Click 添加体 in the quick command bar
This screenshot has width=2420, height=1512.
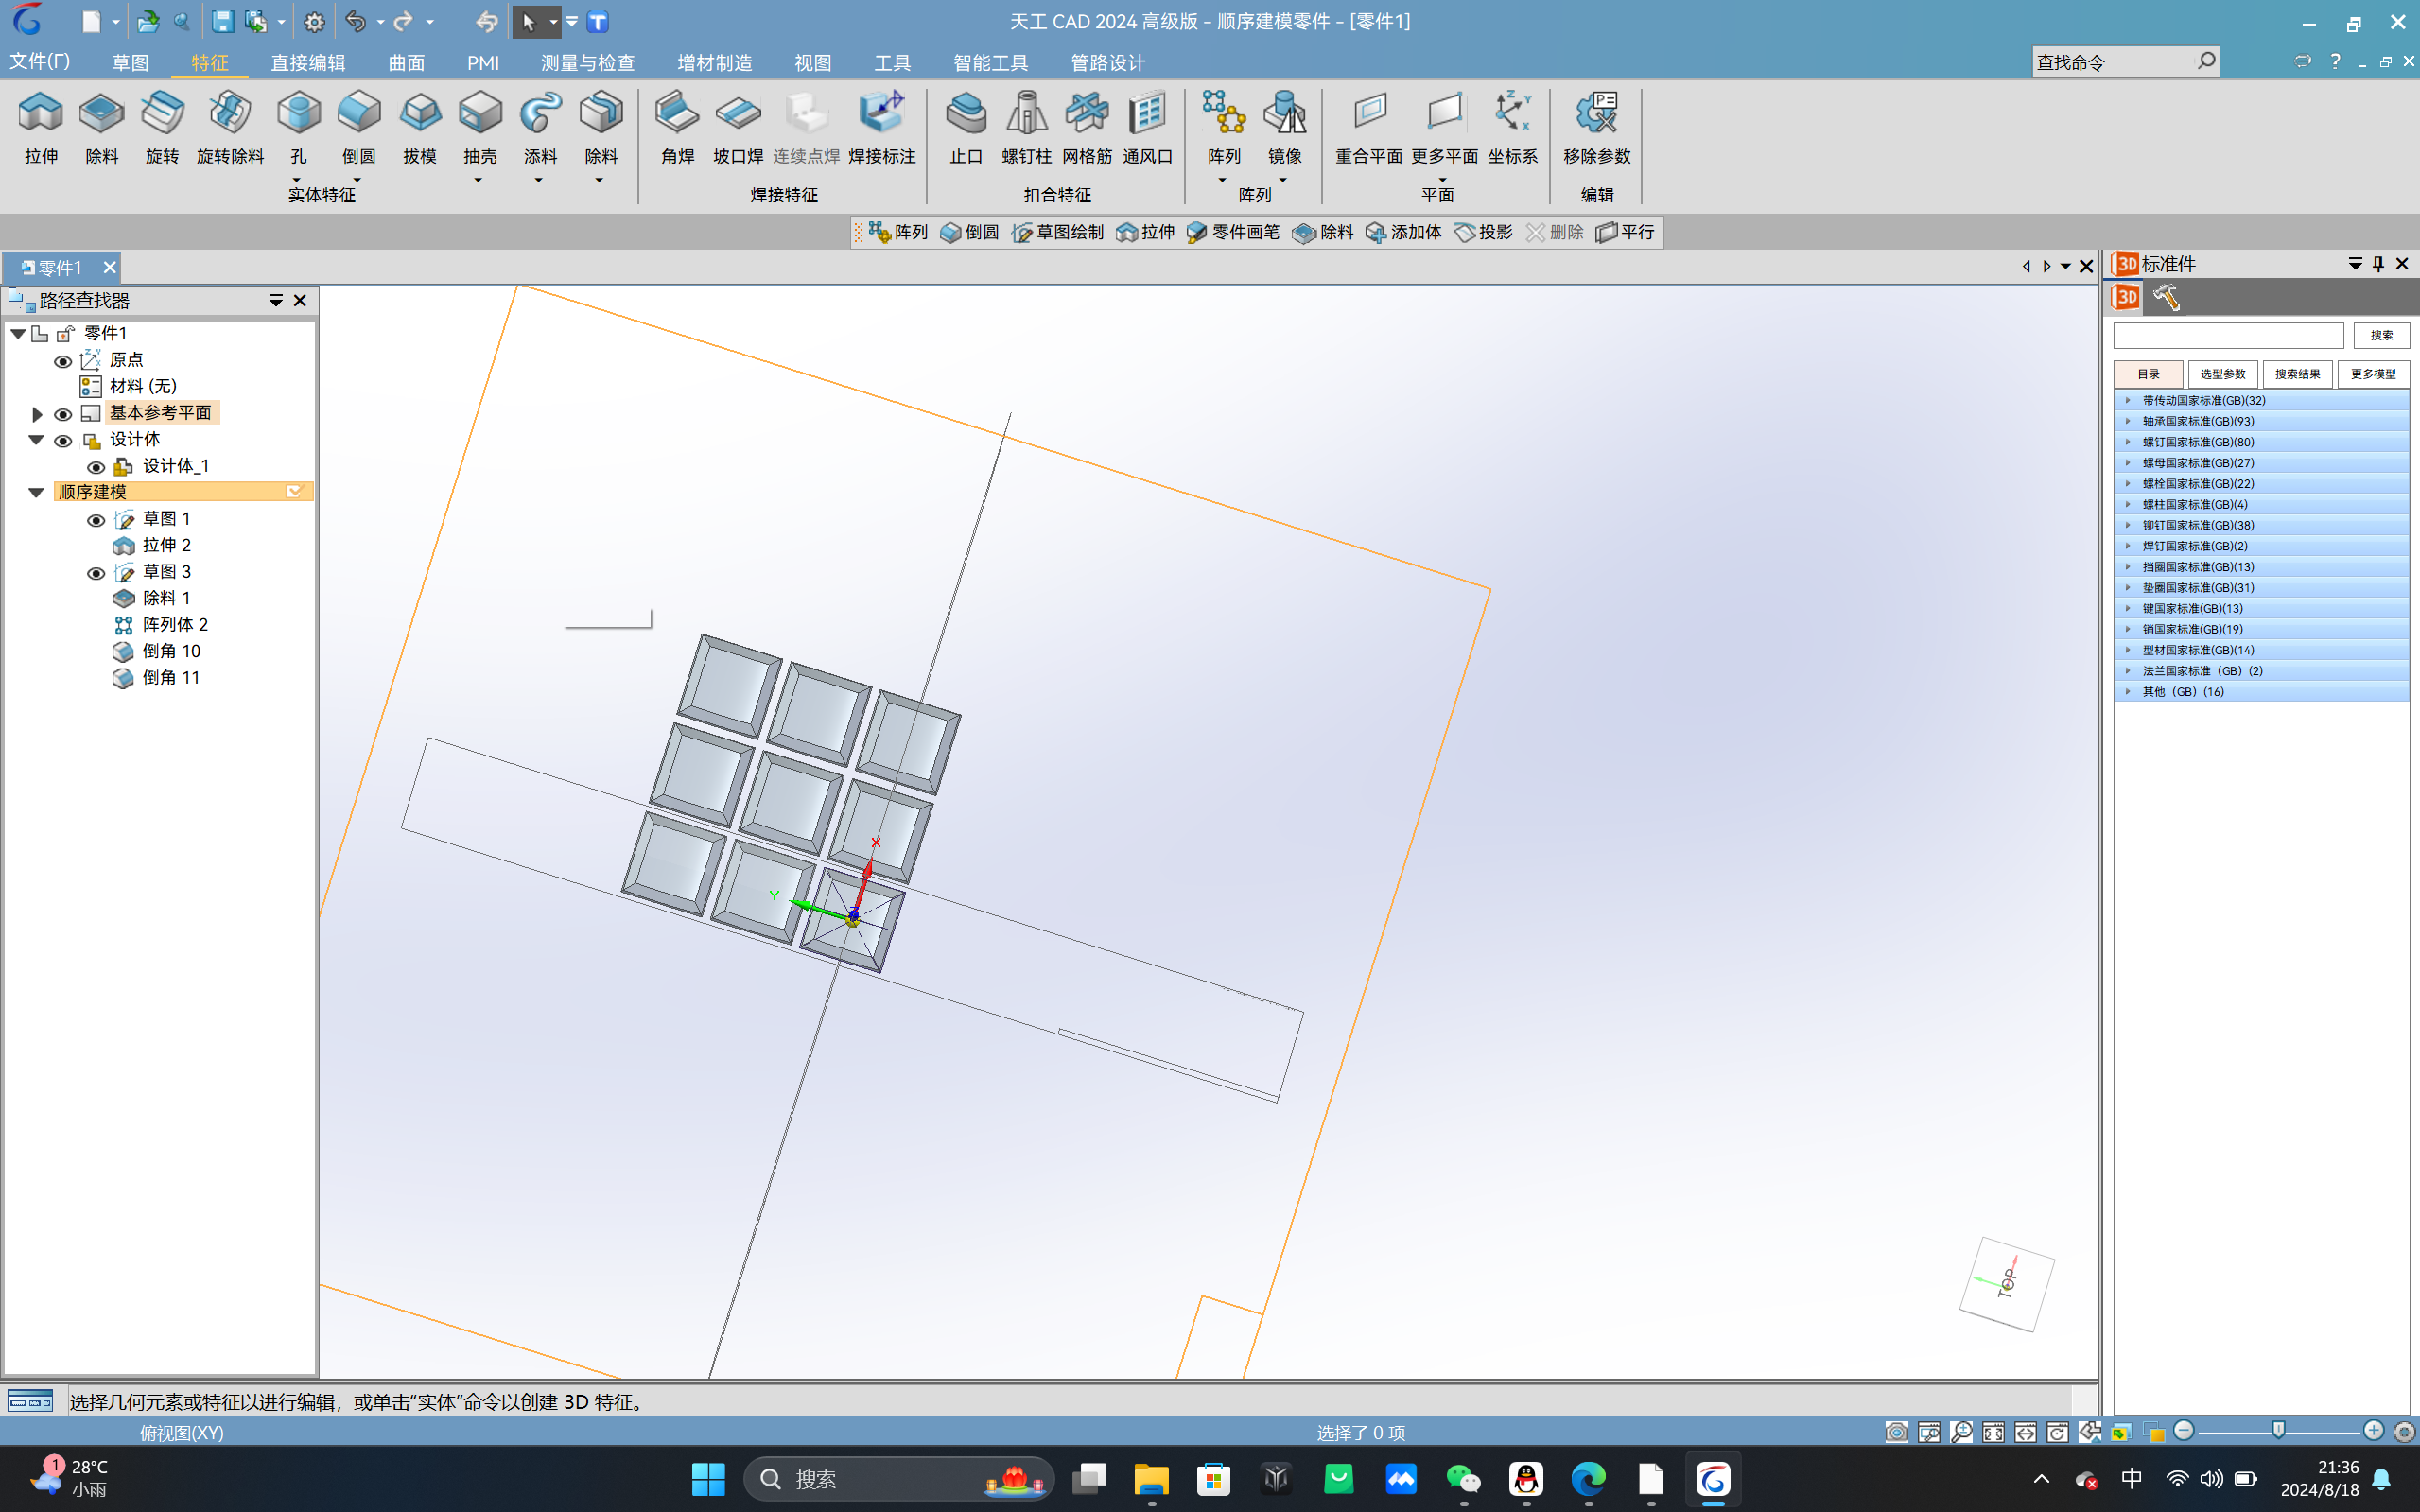[x=1403, y=232]
